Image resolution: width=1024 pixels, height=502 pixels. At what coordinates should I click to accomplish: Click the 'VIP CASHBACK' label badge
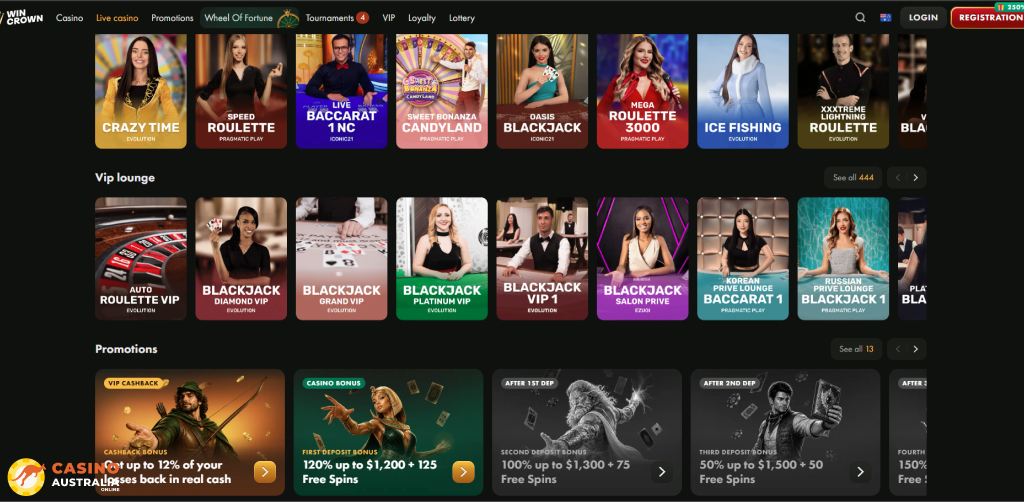[x=135, y=383]
